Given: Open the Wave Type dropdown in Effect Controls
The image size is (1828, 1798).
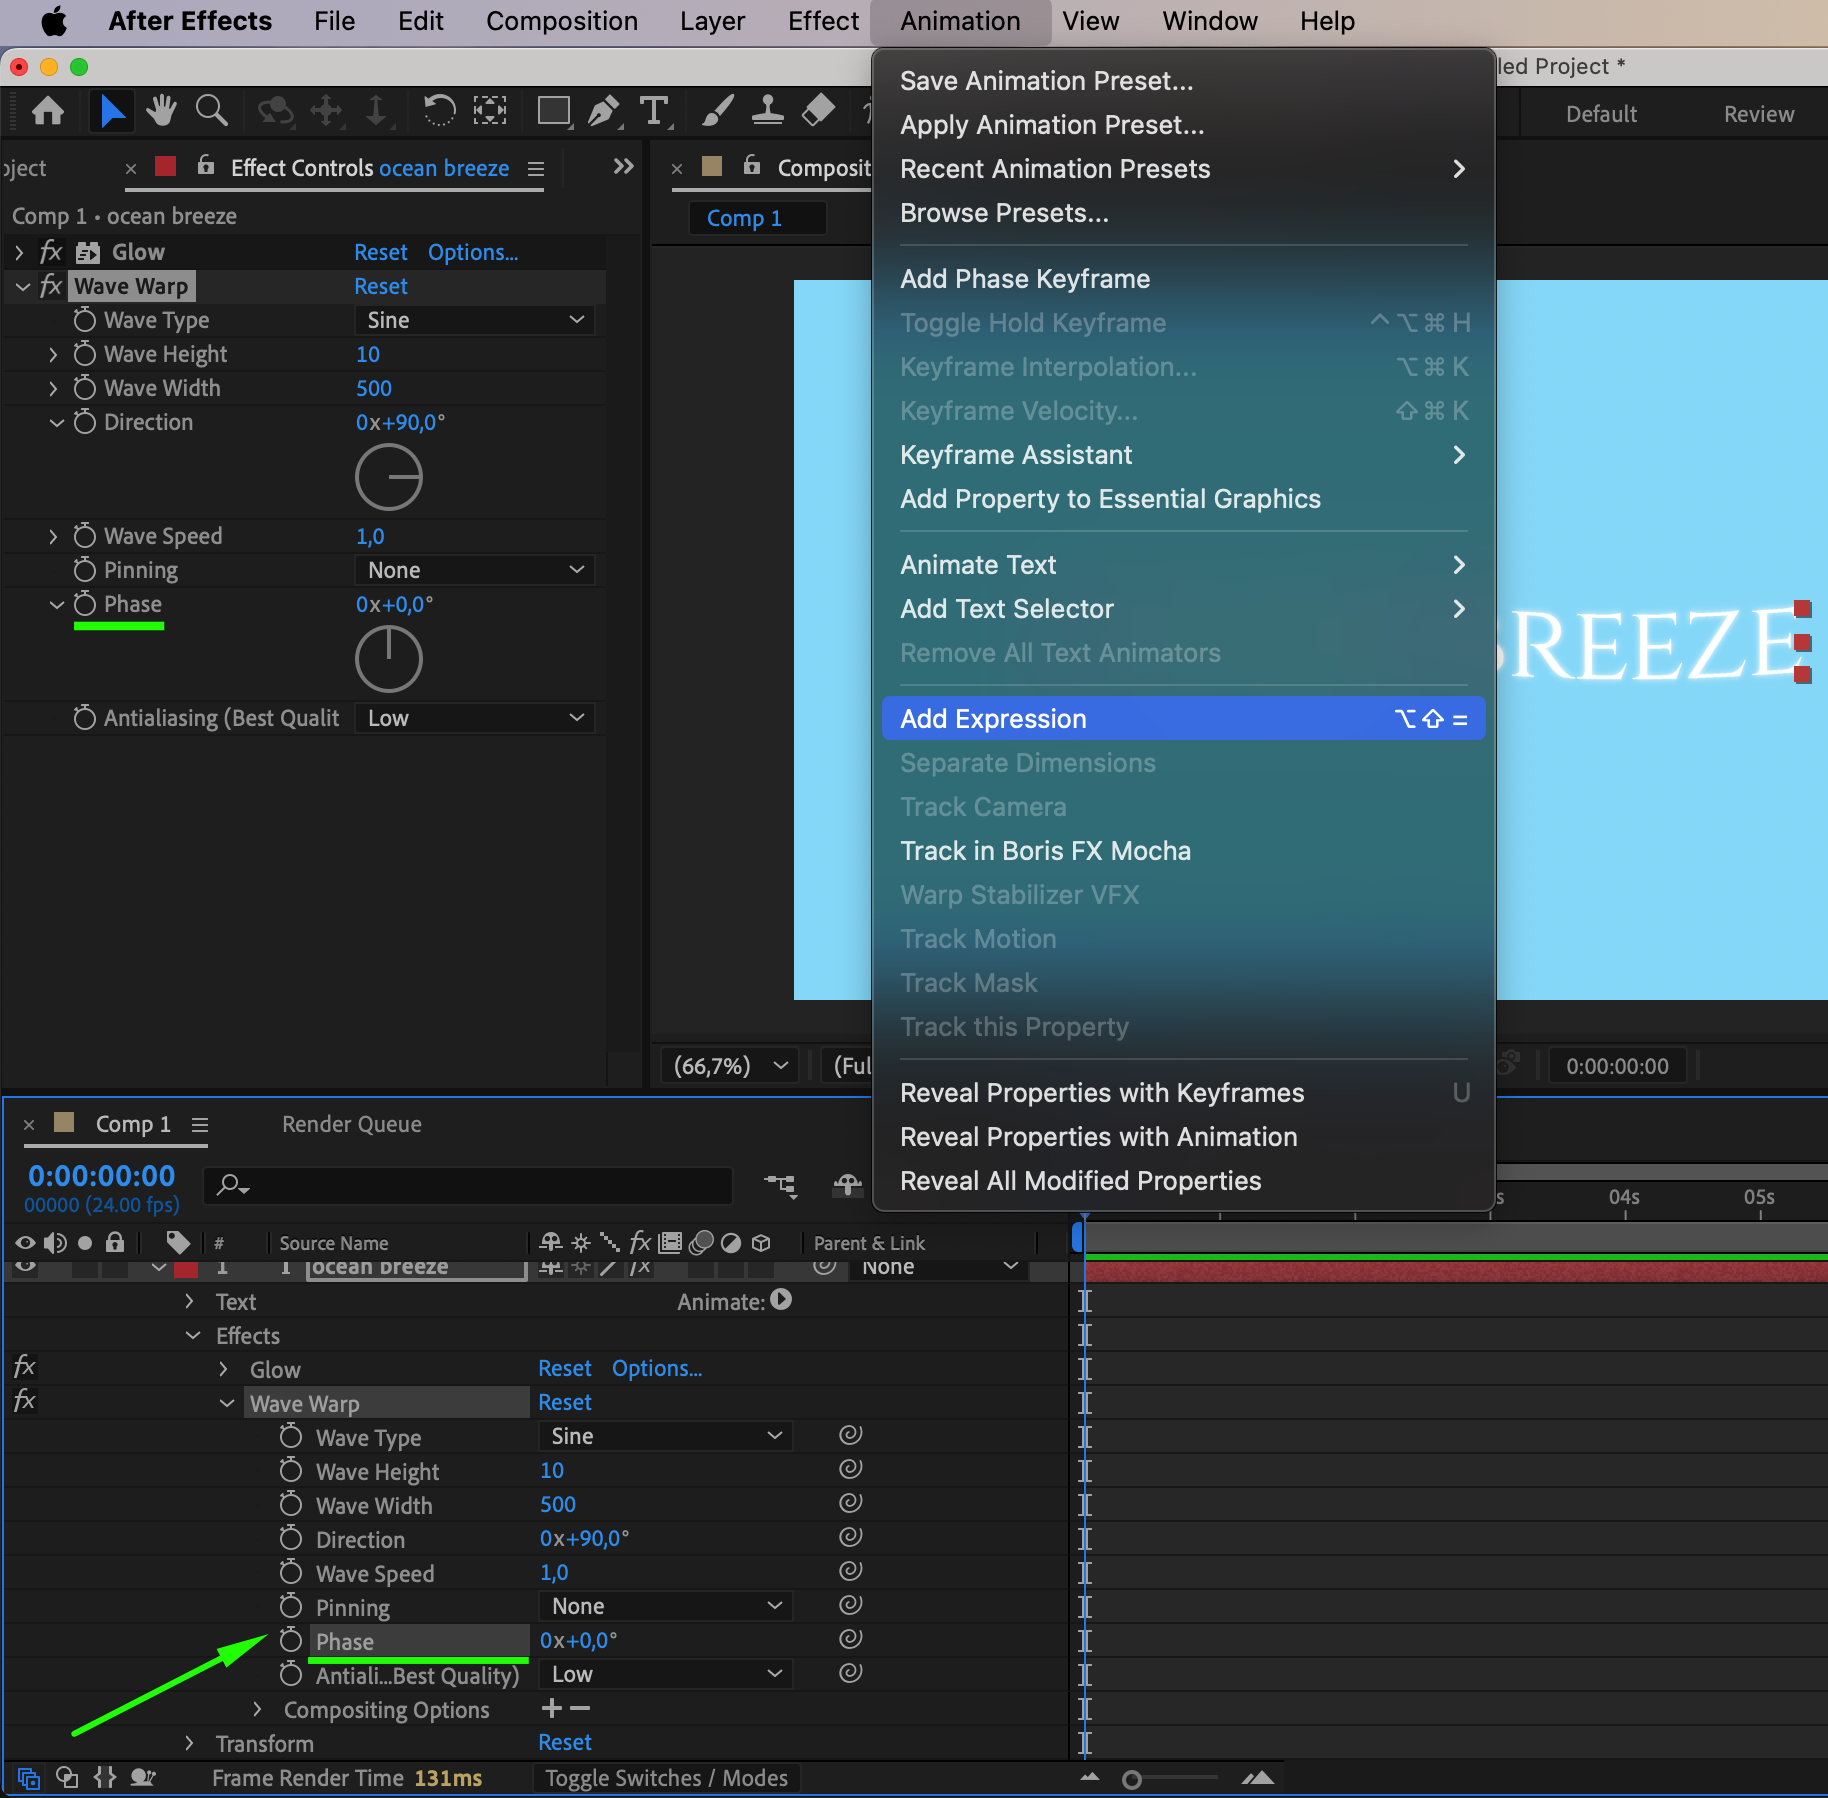Looking at the screenshot, I should click(x=474, y=320).
